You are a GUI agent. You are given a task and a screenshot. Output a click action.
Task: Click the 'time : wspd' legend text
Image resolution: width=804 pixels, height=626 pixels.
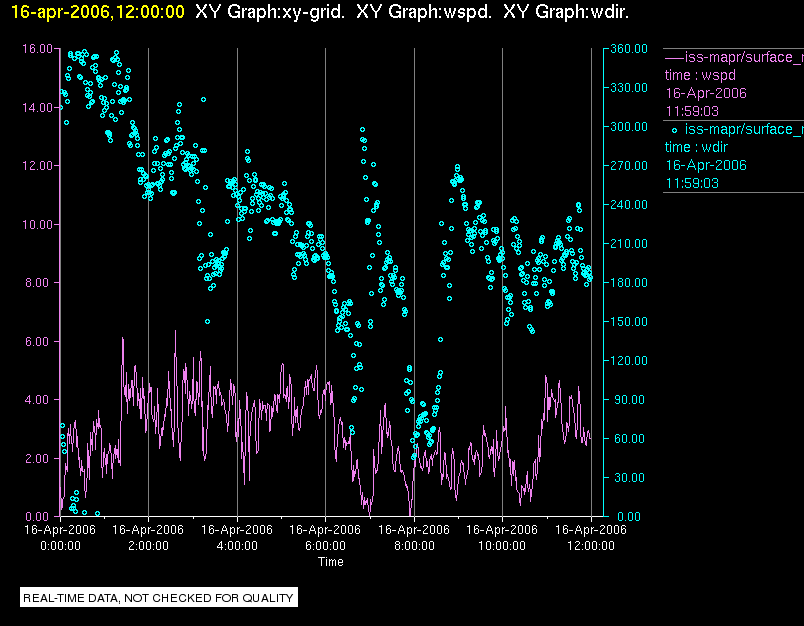pyautogui.click(x=700, y=75)
